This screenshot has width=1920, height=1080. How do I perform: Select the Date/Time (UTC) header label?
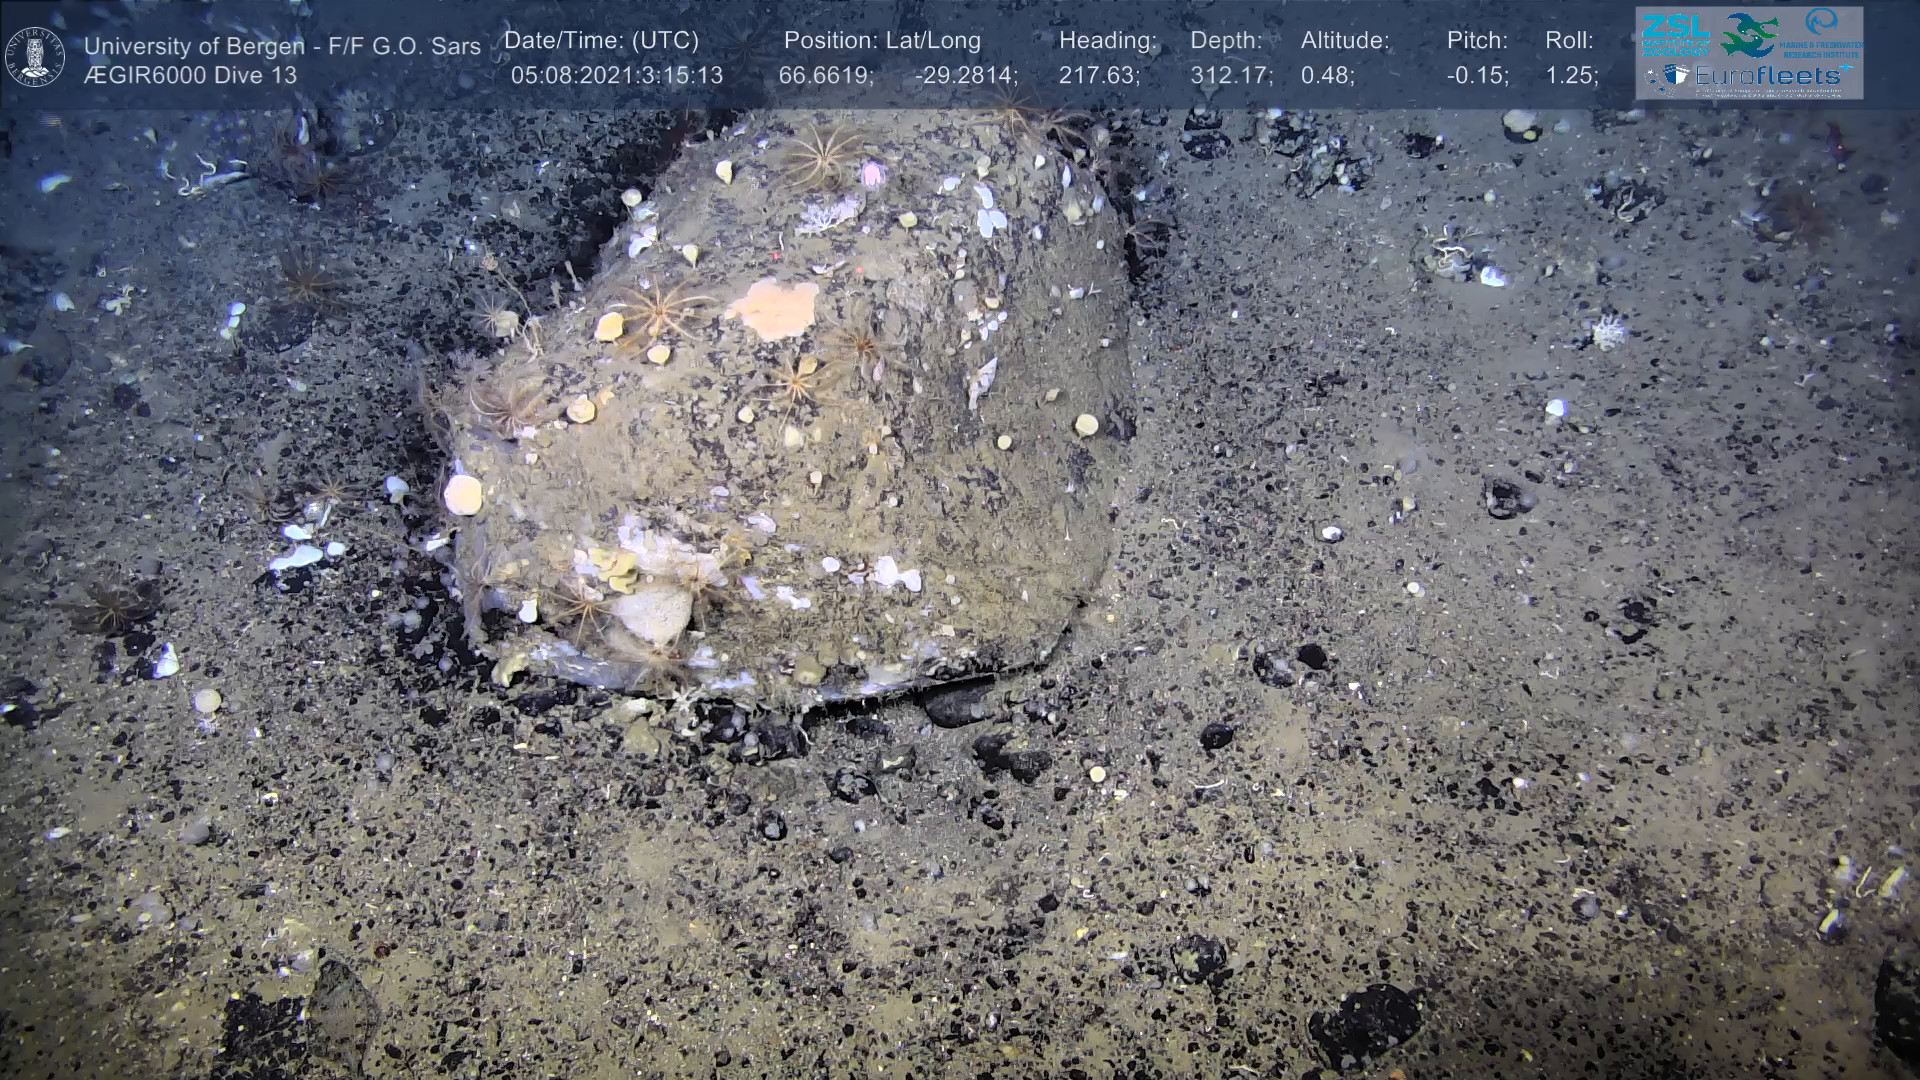coord(601,40)
